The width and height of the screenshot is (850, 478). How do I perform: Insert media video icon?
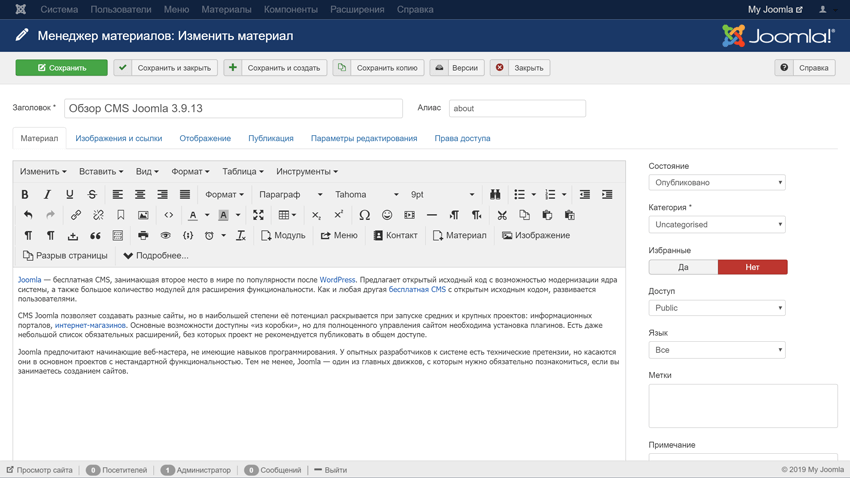[409, 215]
